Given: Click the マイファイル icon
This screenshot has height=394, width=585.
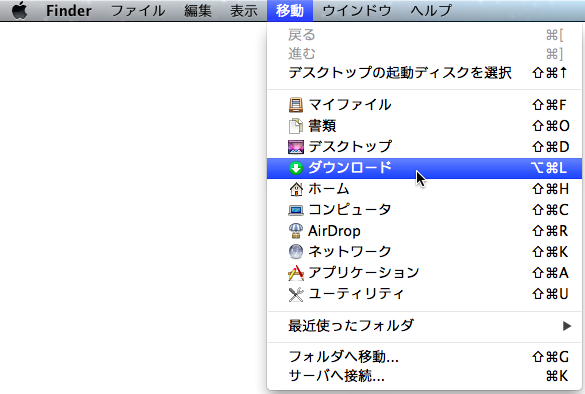Looking at the screenshot, I should 296,105.
